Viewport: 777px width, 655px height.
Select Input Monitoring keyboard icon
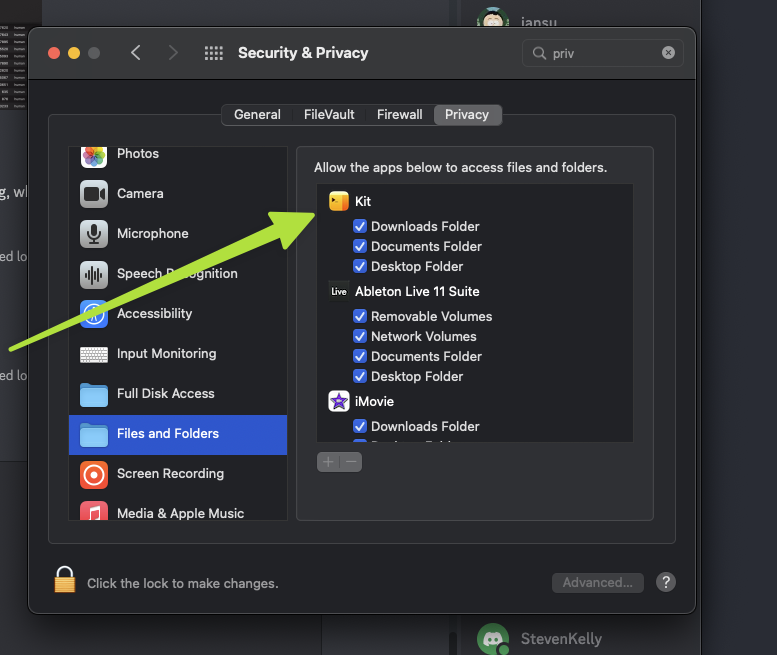tap(94, 354)
